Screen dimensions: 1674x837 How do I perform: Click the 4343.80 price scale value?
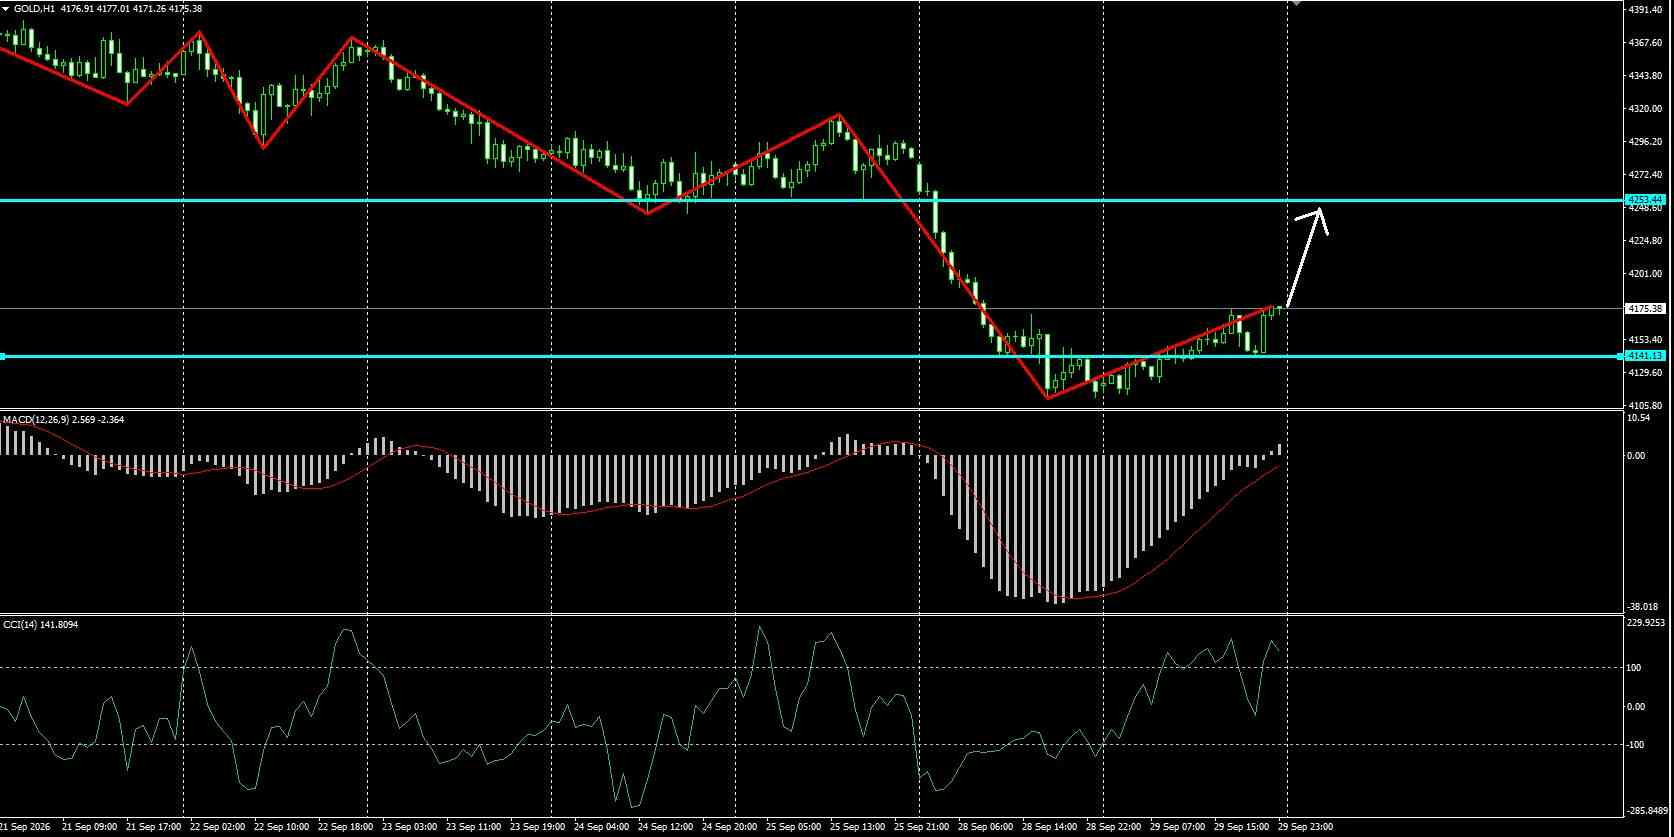(x=1645, y=76)
